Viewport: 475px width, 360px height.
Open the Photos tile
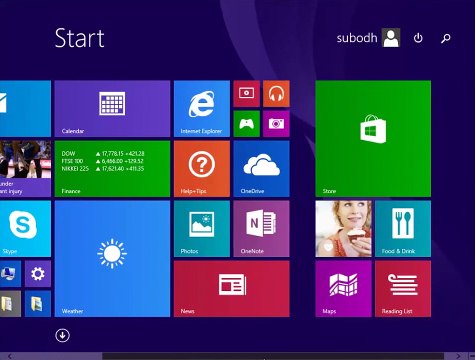202,229
